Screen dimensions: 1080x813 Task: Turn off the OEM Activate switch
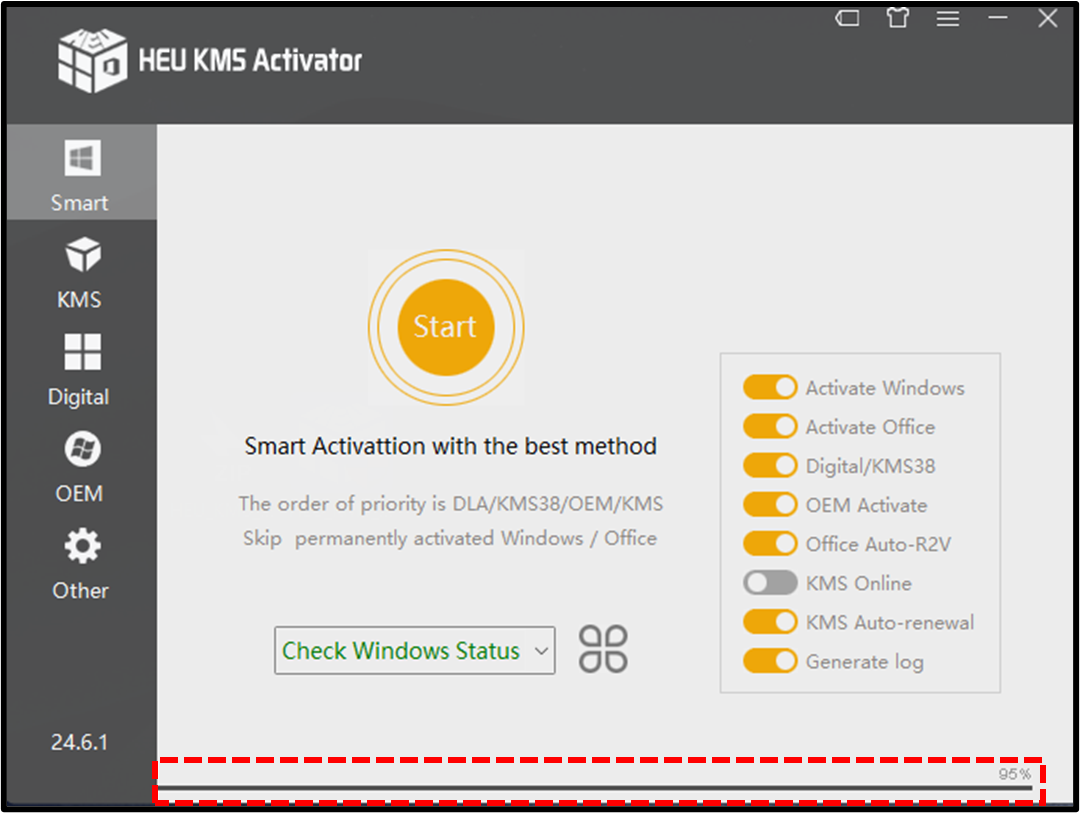pos(770,505)
